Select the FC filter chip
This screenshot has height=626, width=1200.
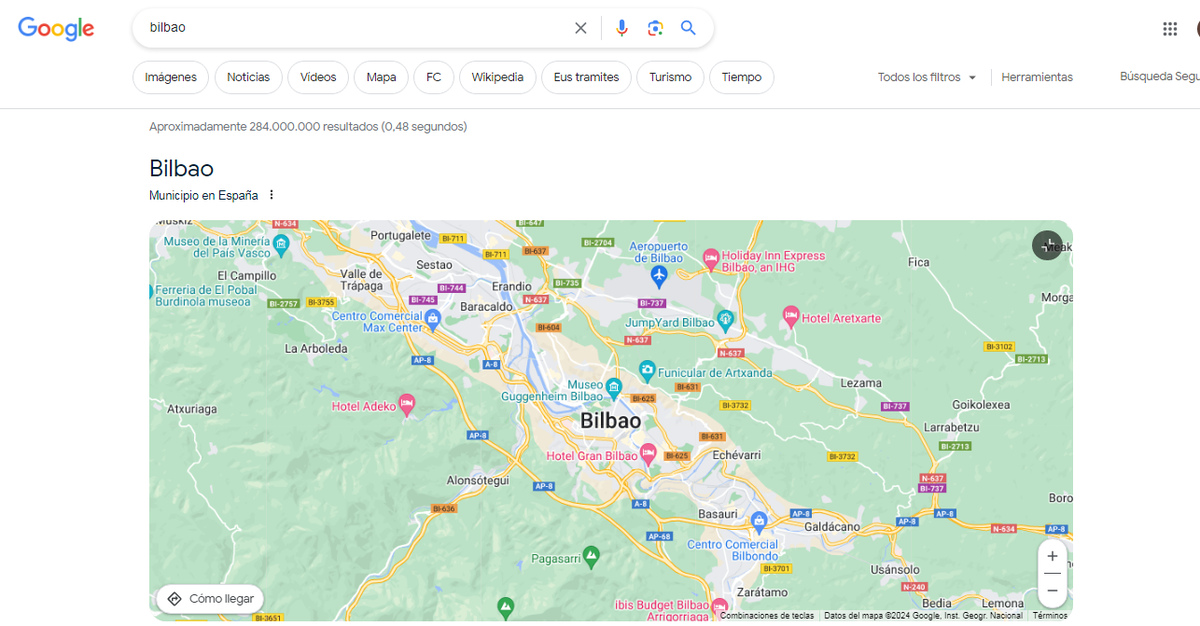[x=434, y=77]
